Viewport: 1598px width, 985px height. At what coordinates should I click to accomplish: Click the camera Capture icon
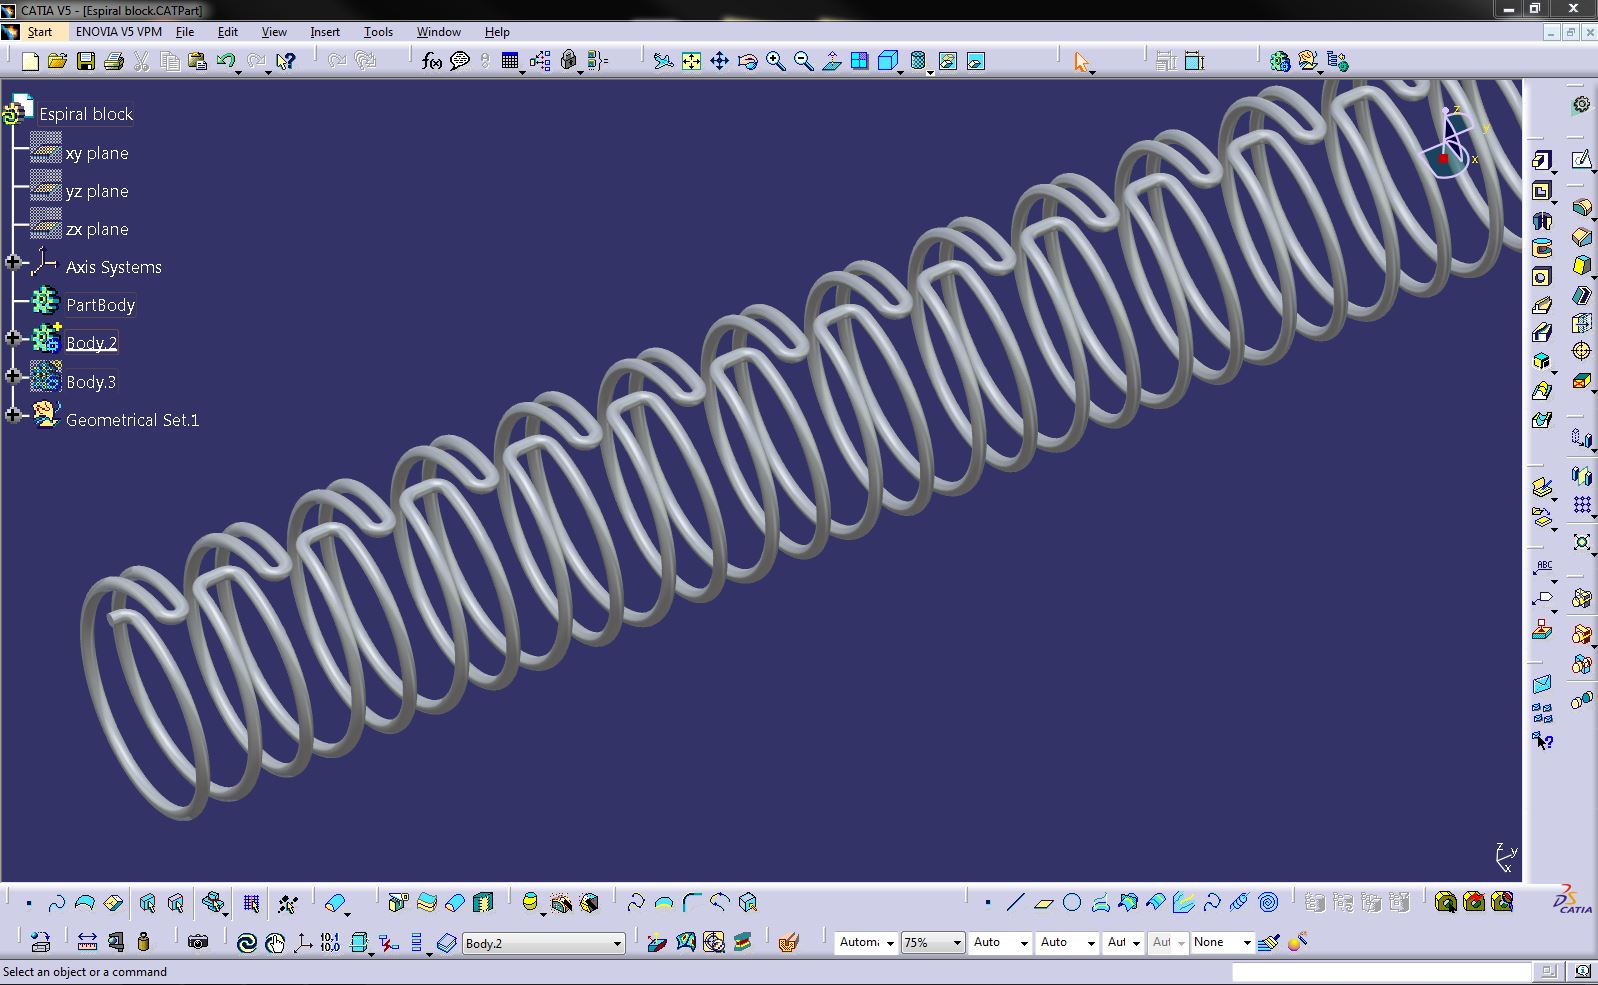pyautogui.click(x=198, y=942)
